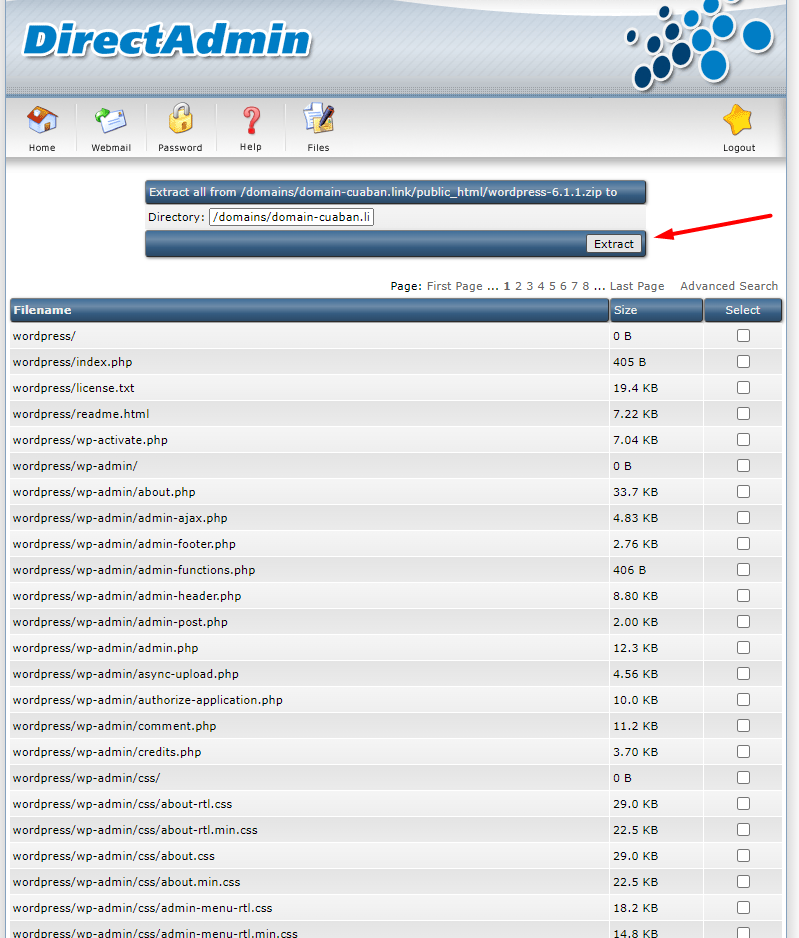Tick checkbox for admin-footer.php

pos(743,544)
